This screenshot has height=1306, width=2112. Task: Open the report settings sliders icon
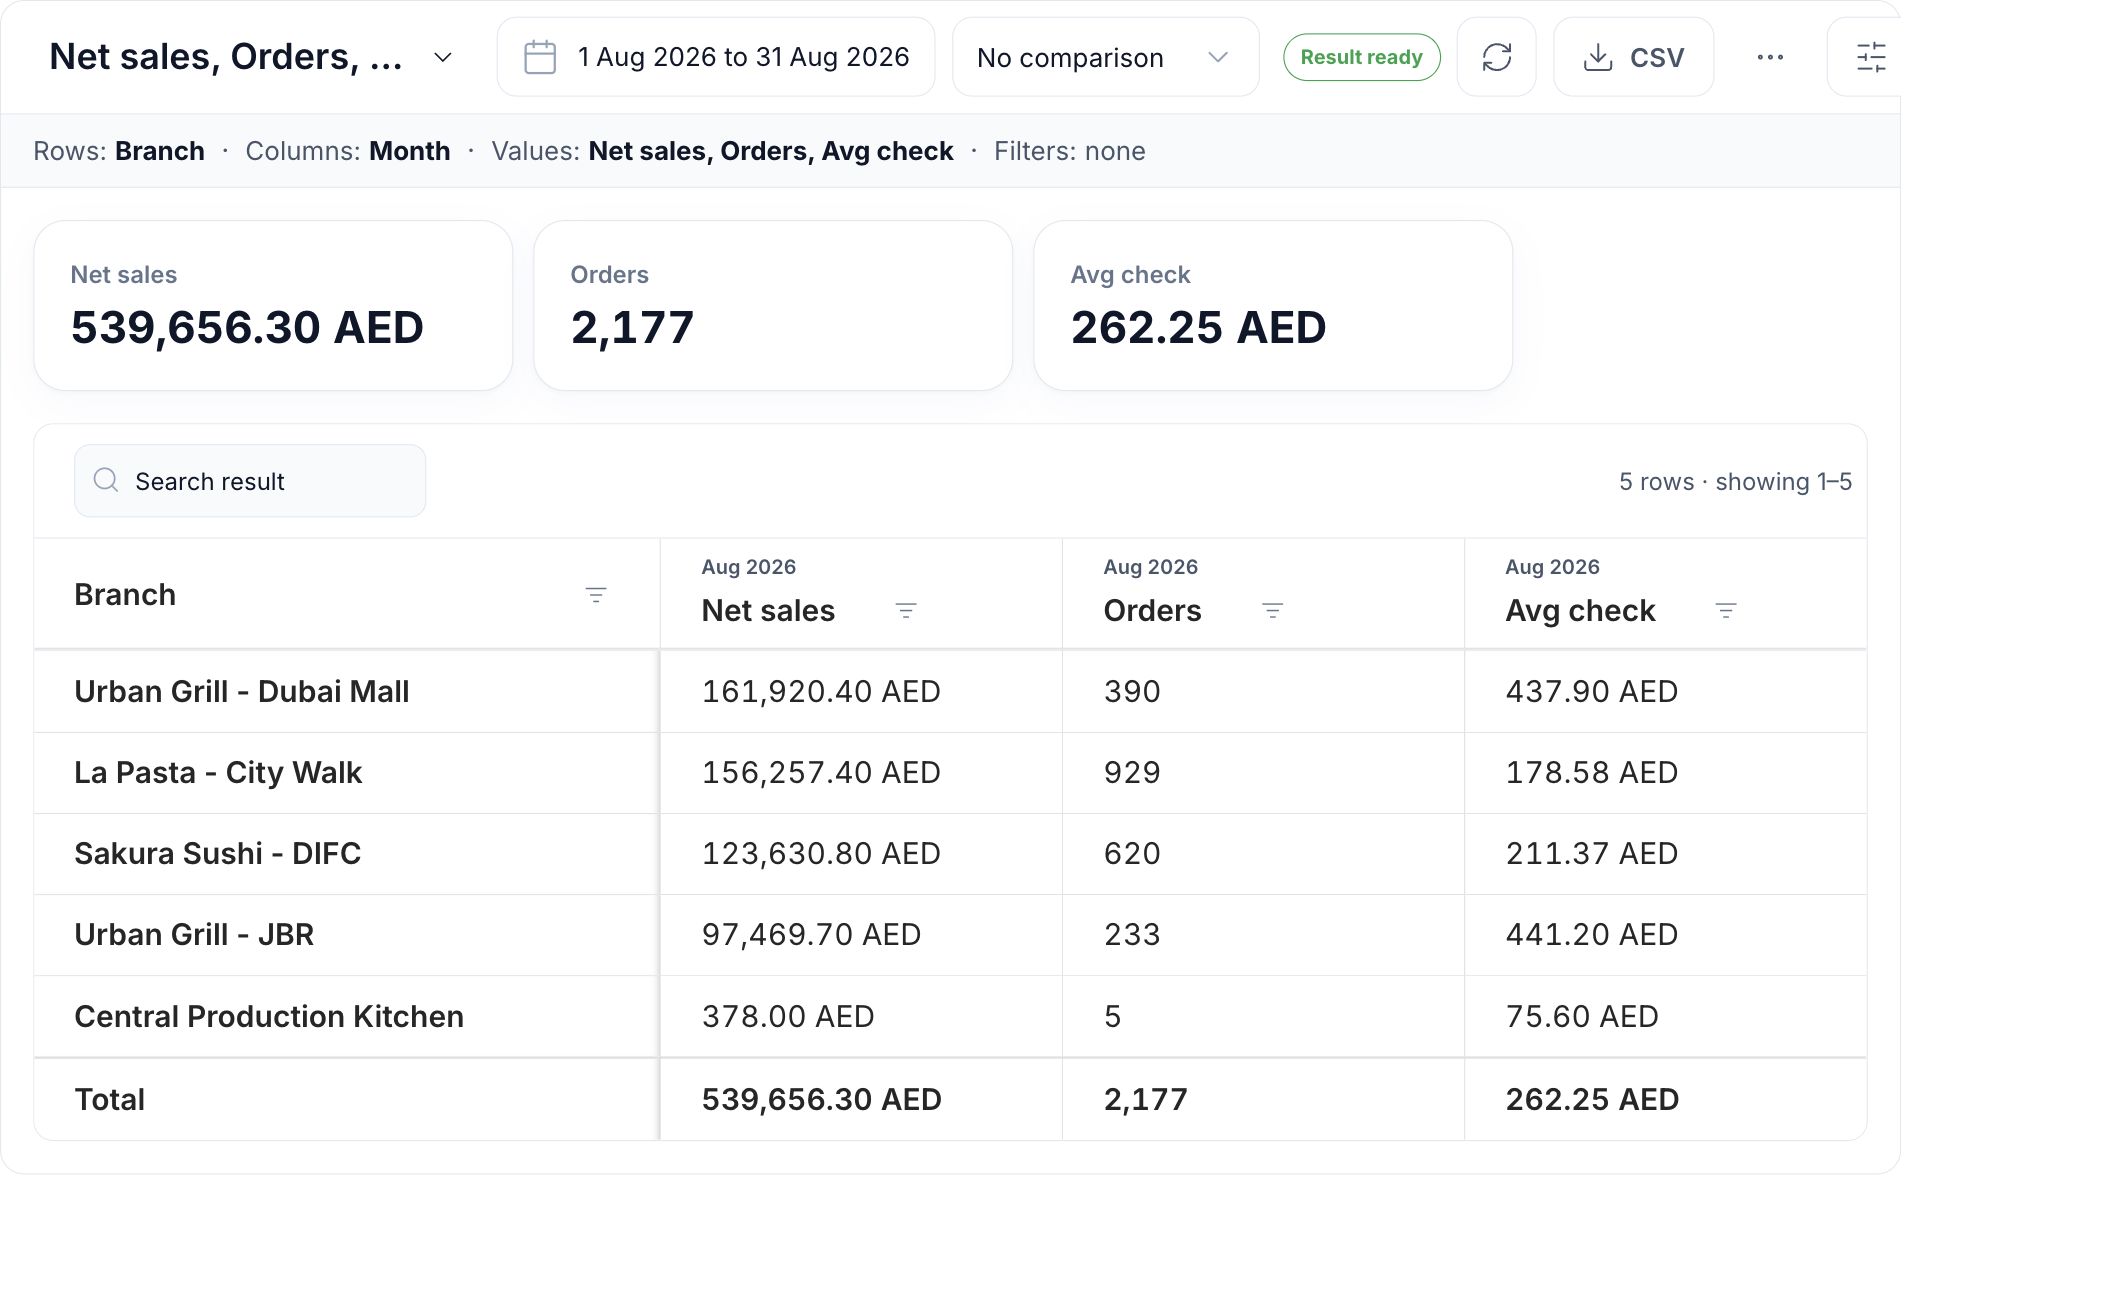click(1870, 57)
